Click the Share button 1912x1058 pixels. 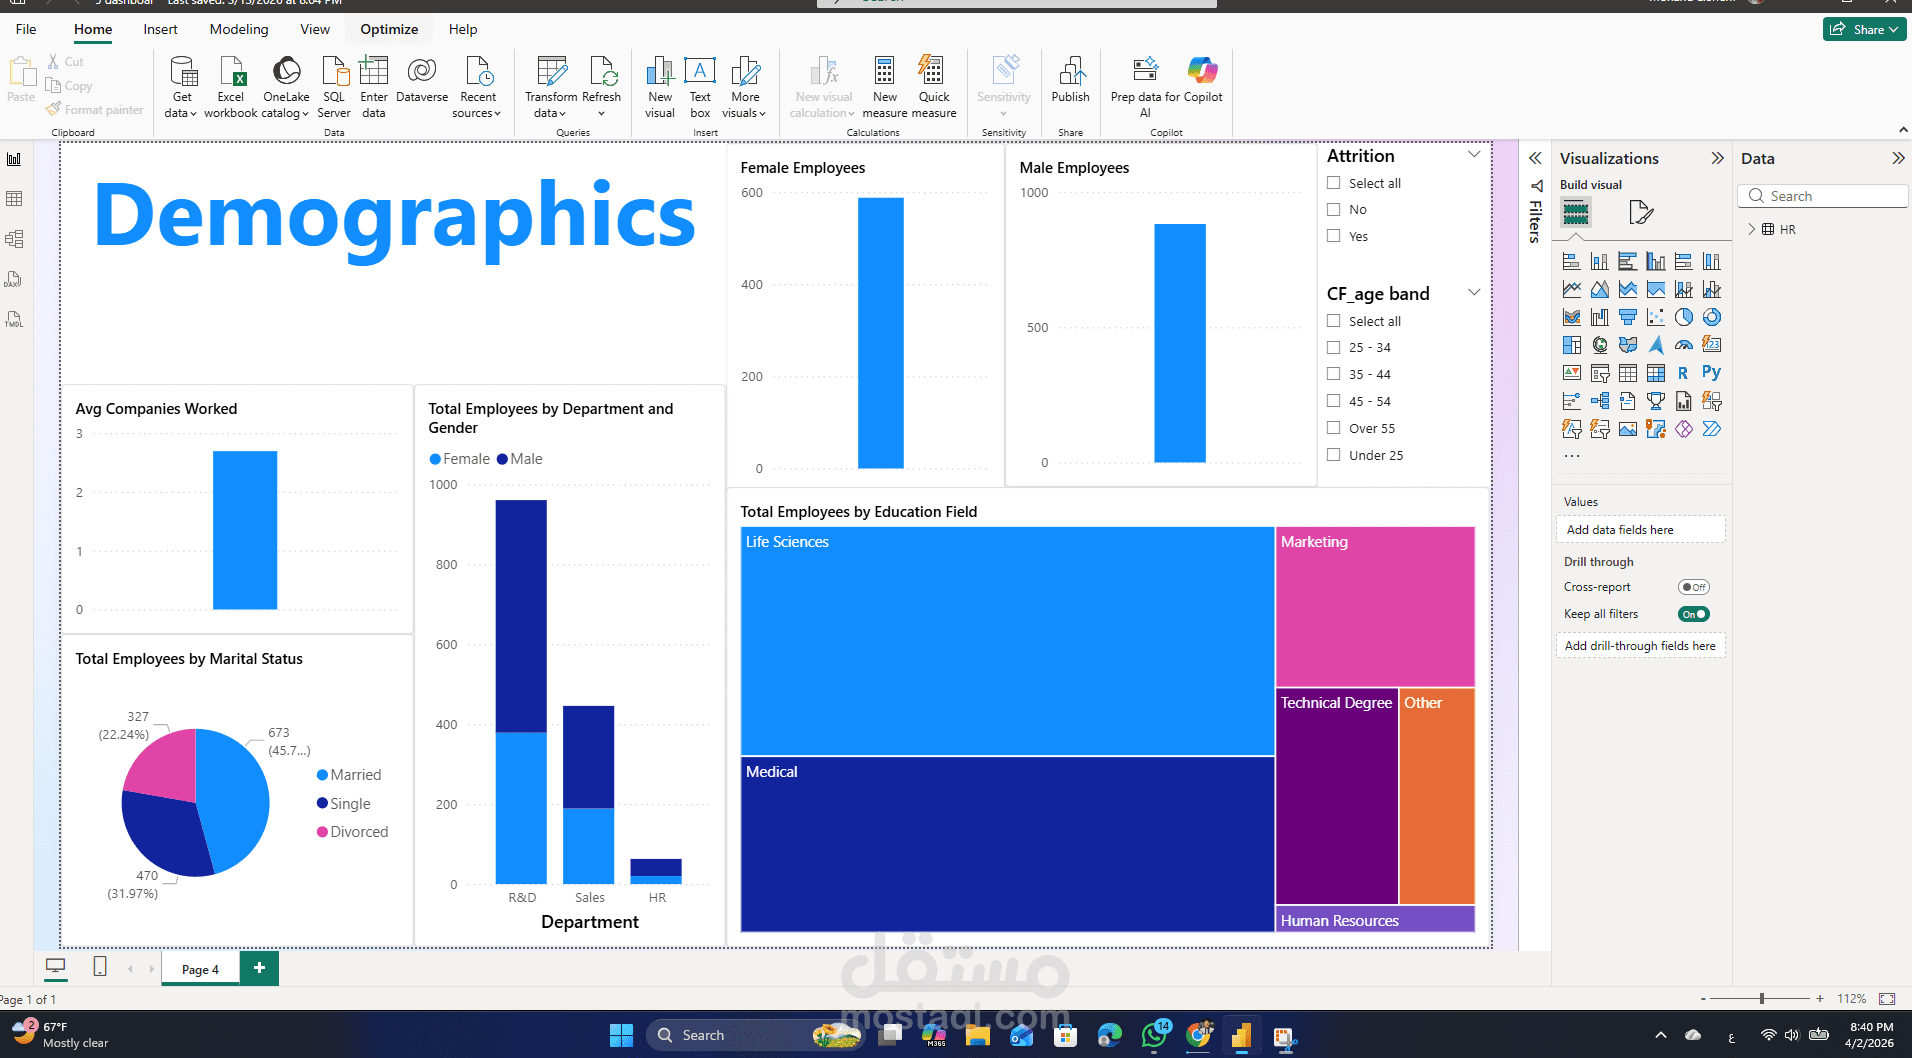(x=1864, y=29)
